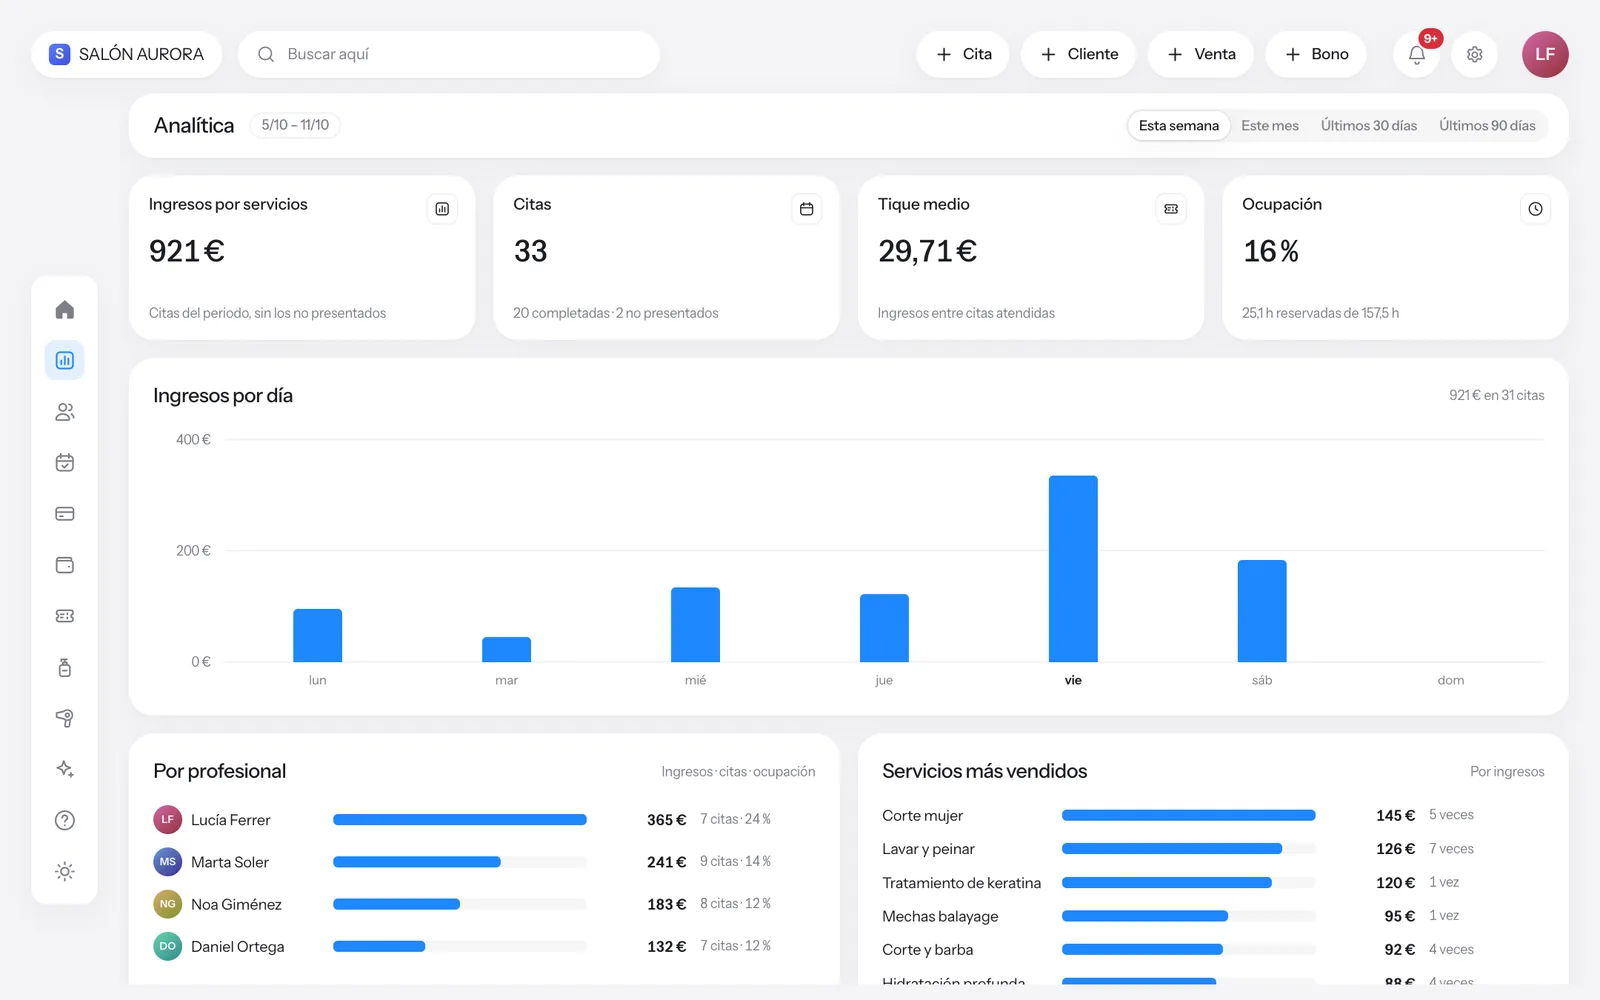Click ticket icon on Tique medio card
Screen dimensions: 1600x1000
point(1171,209)
